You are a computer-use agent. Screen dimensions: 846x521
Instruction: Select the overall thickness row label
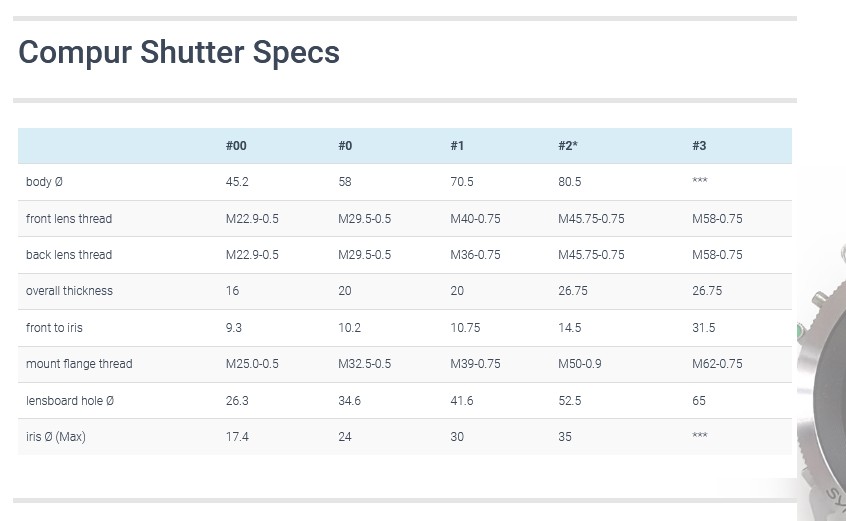(69, 291)
